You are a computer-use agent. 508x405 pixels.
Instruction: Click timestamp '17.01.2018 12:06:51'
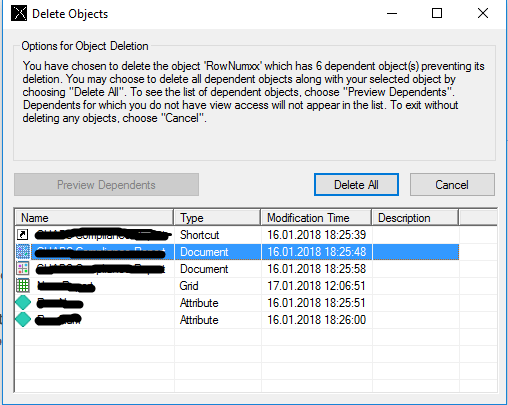pyautogui.click(x=317, y=286)
